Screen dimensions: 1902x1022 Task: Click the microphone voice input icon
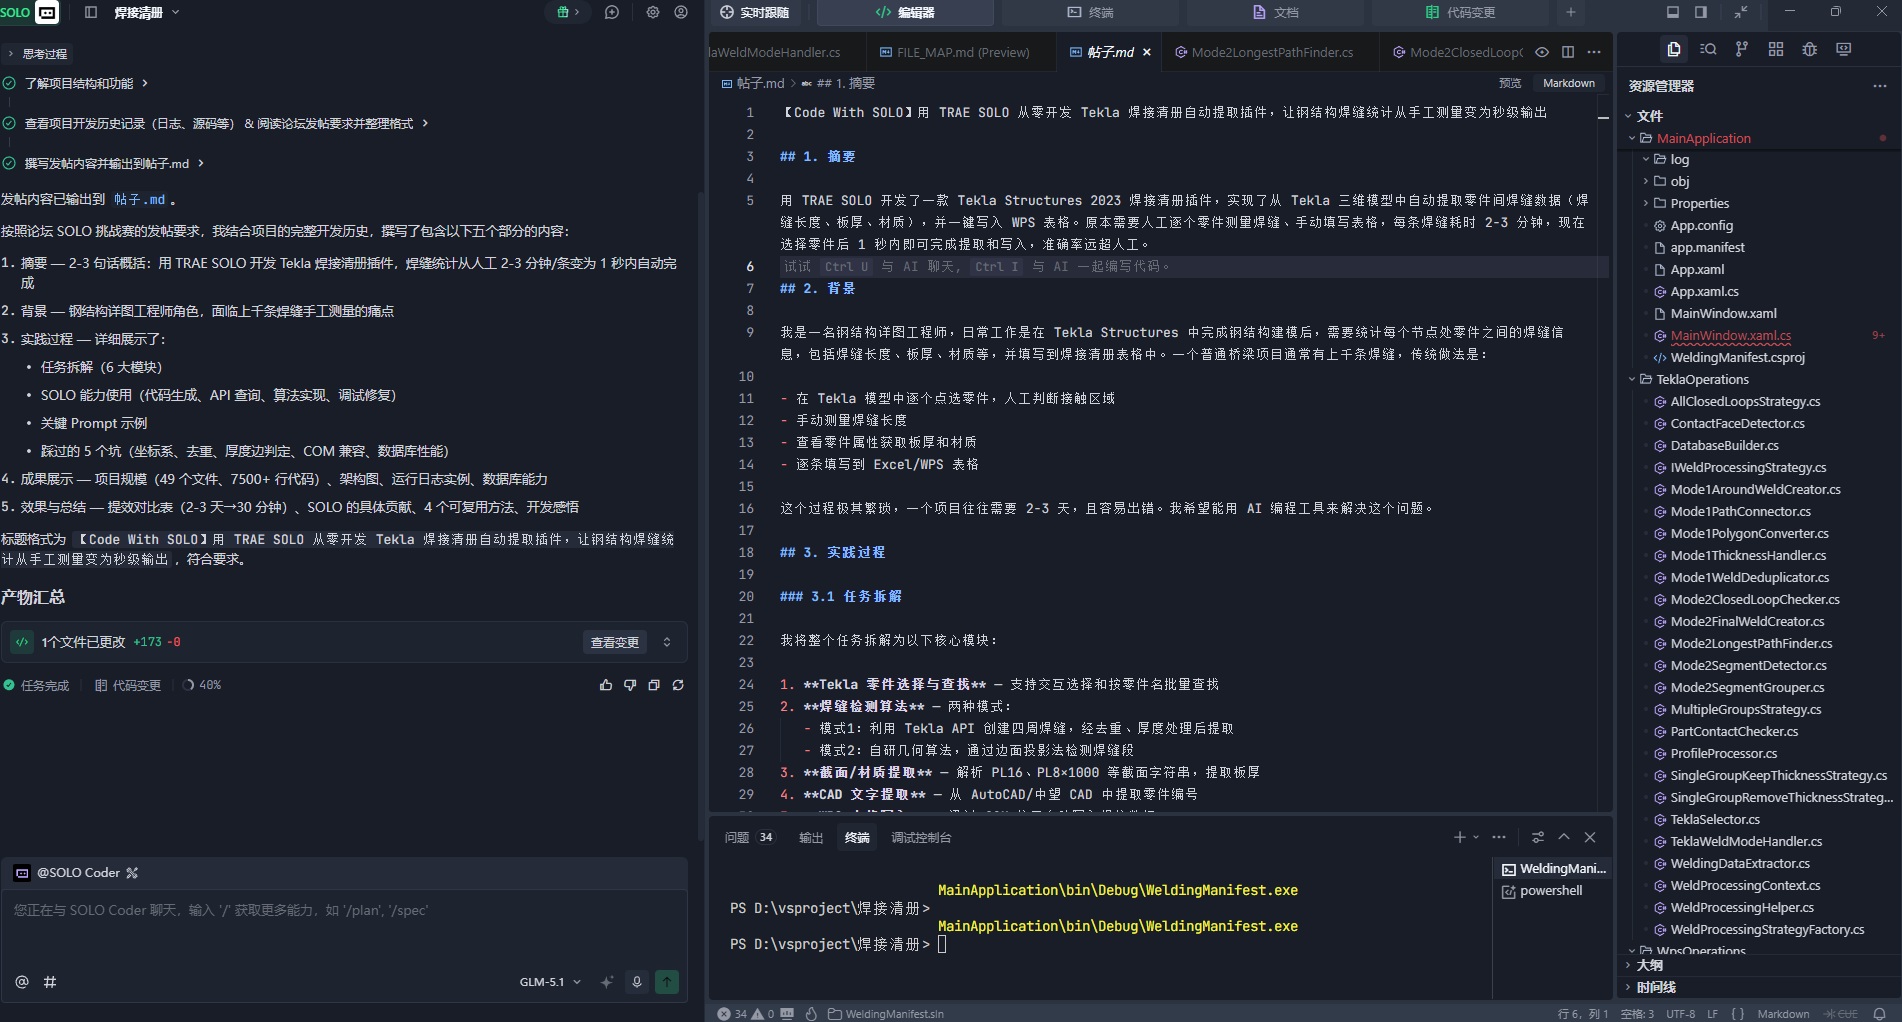point(636,982)
